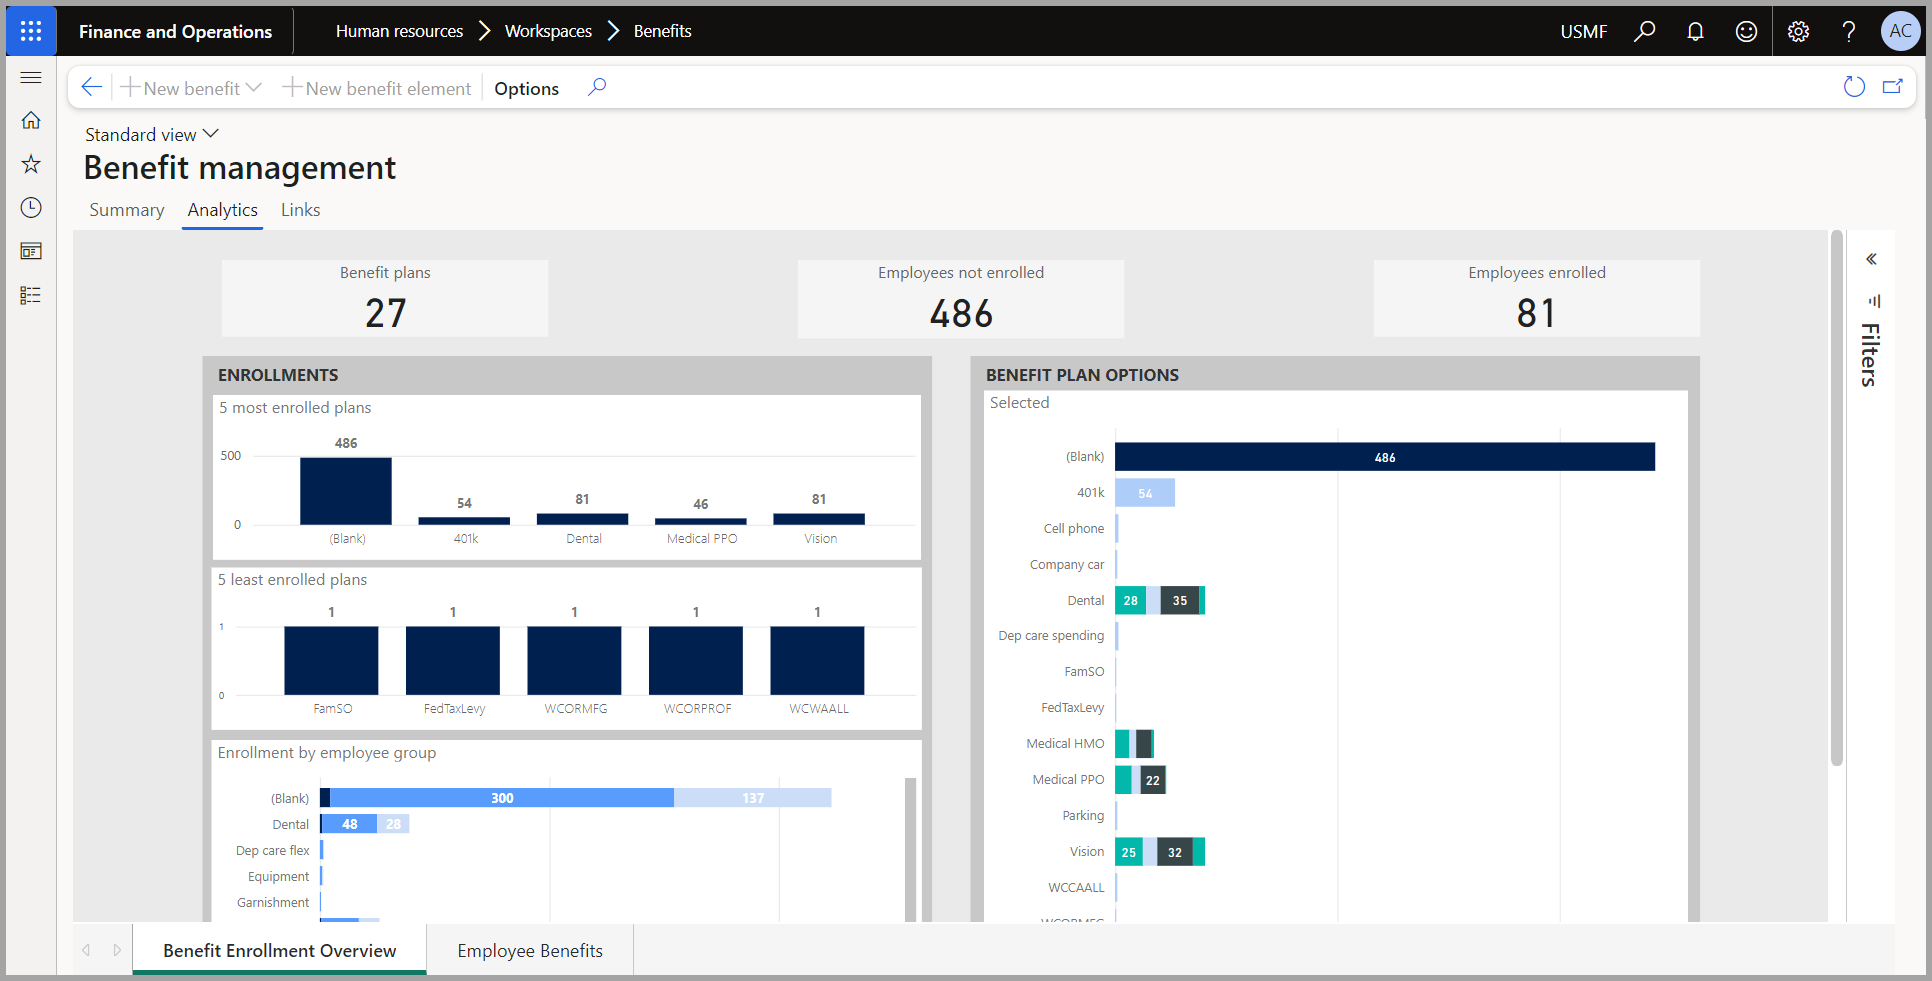Click the 486 (Blank) bar in Benefit Plan Options
The width and height of the screenshot is (1932, 981).
coord(1385,457)
